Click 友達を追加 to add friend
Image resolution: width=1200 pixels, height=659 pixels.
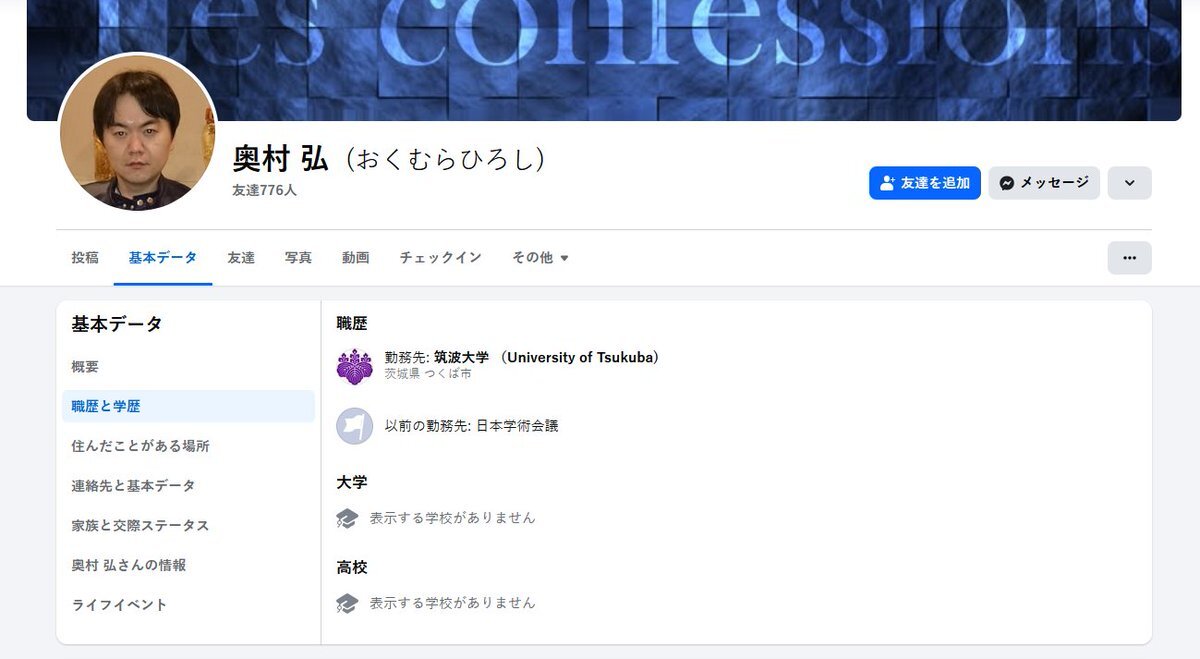tap(925, 183)
